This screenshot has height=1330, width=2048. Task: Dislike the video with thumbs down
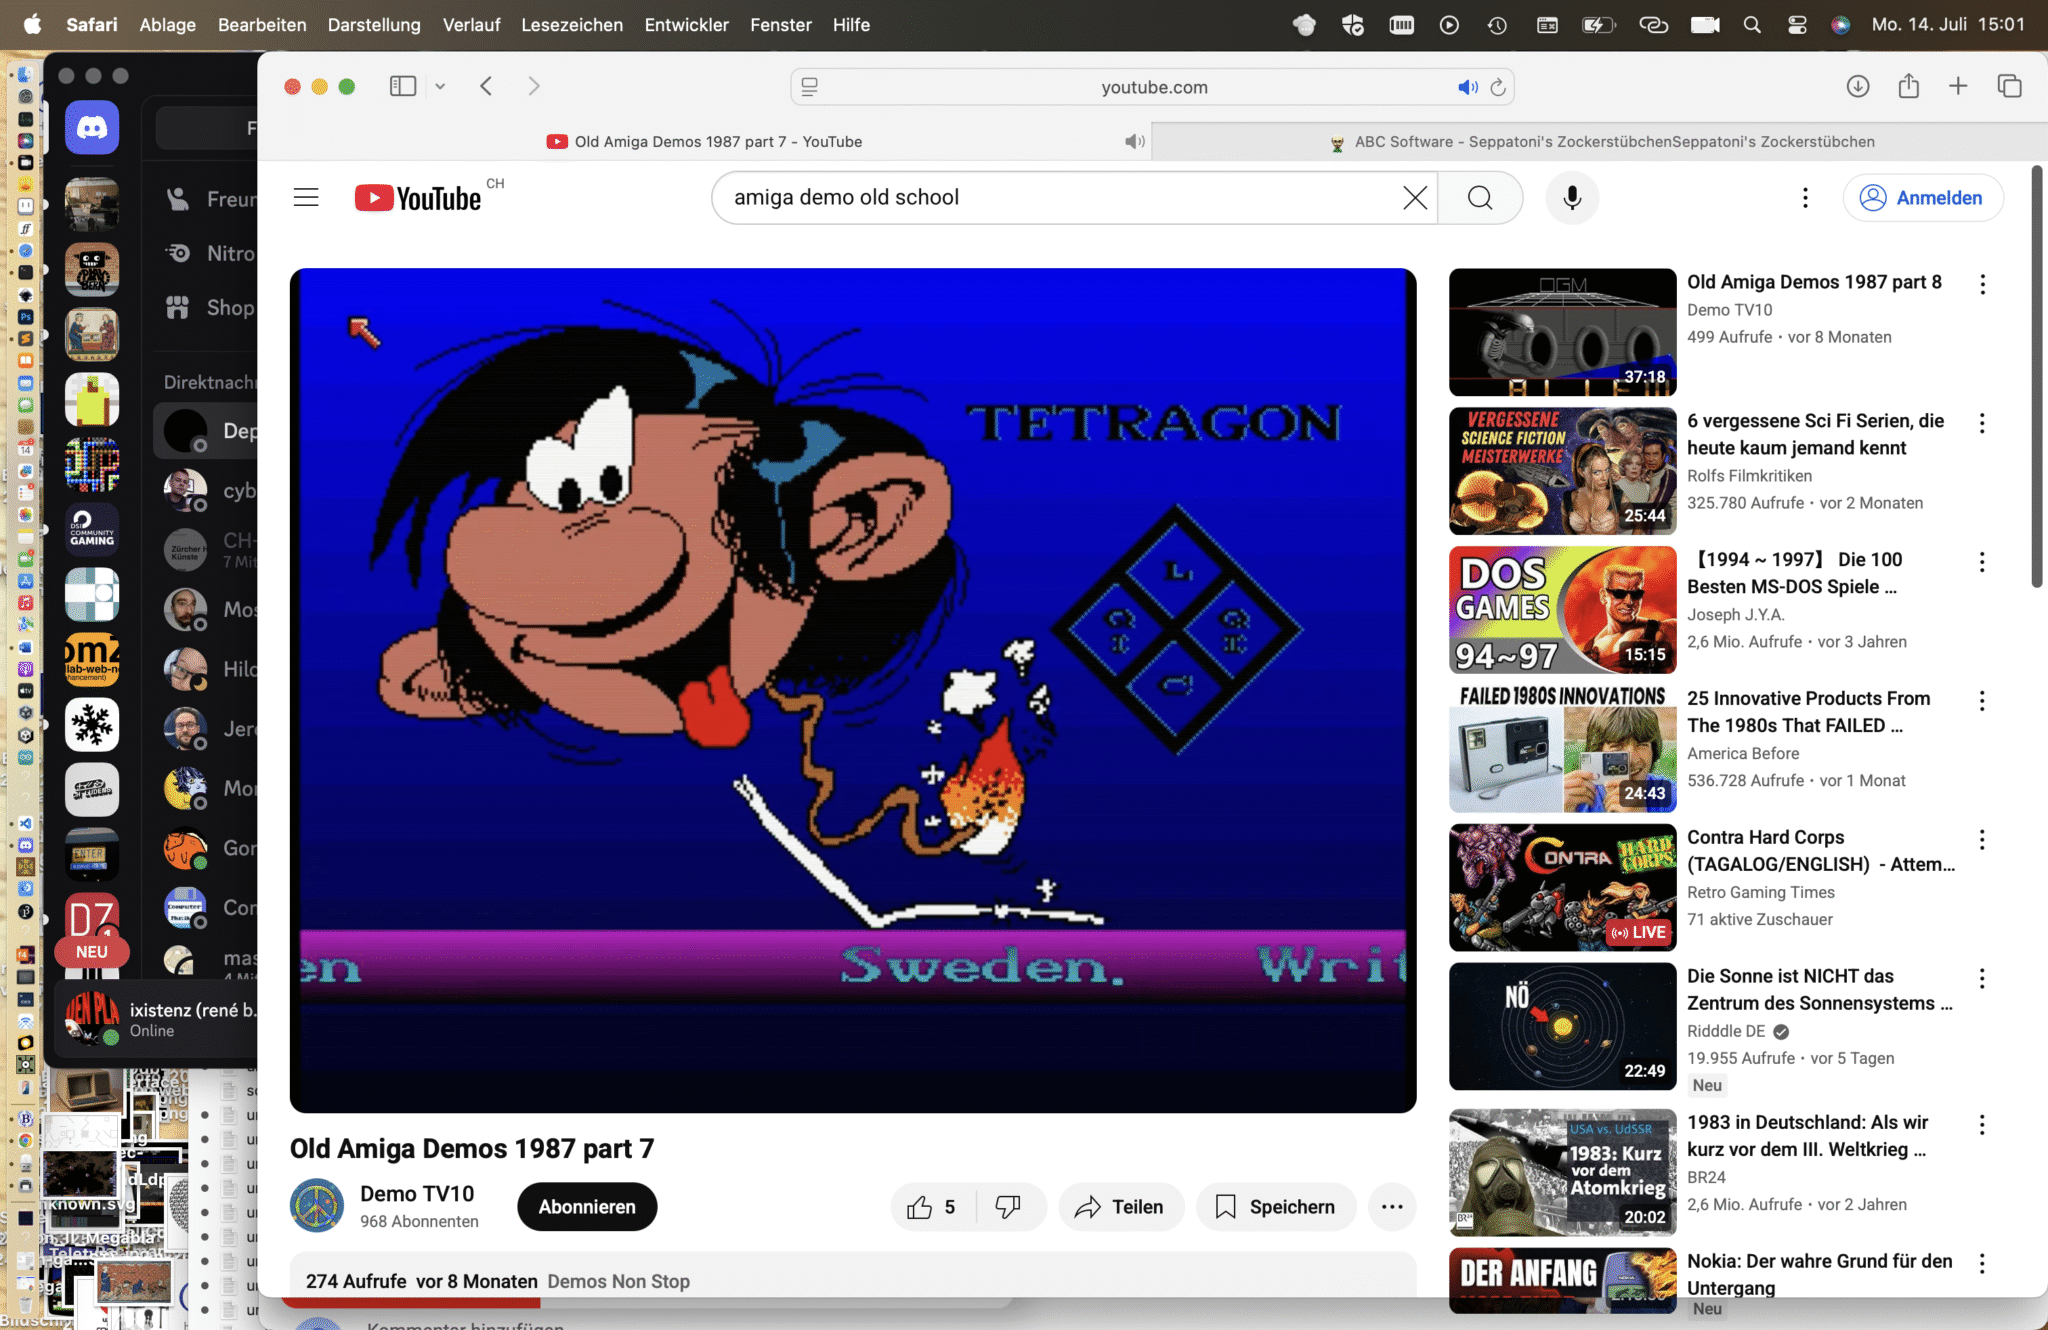(x=1008, y=1207)
